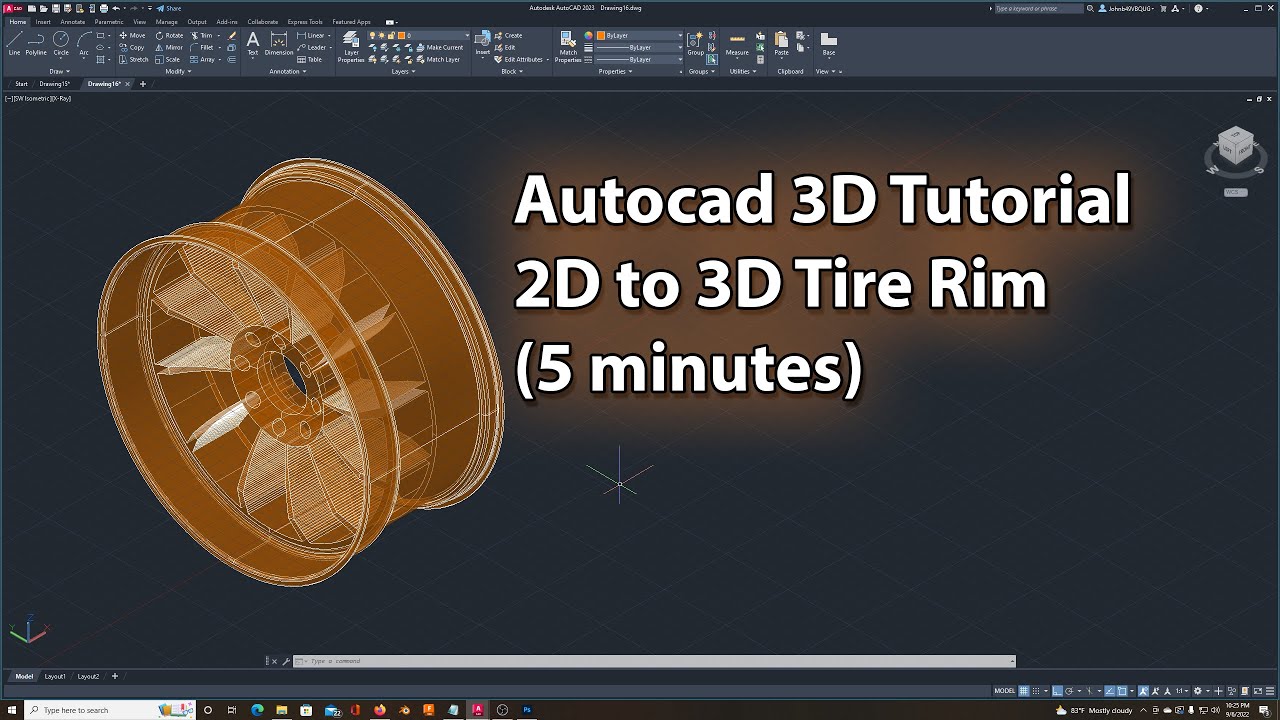Switch to the Layout1 tab
Screen dimensions: 1280x720
tap(54, 676)
